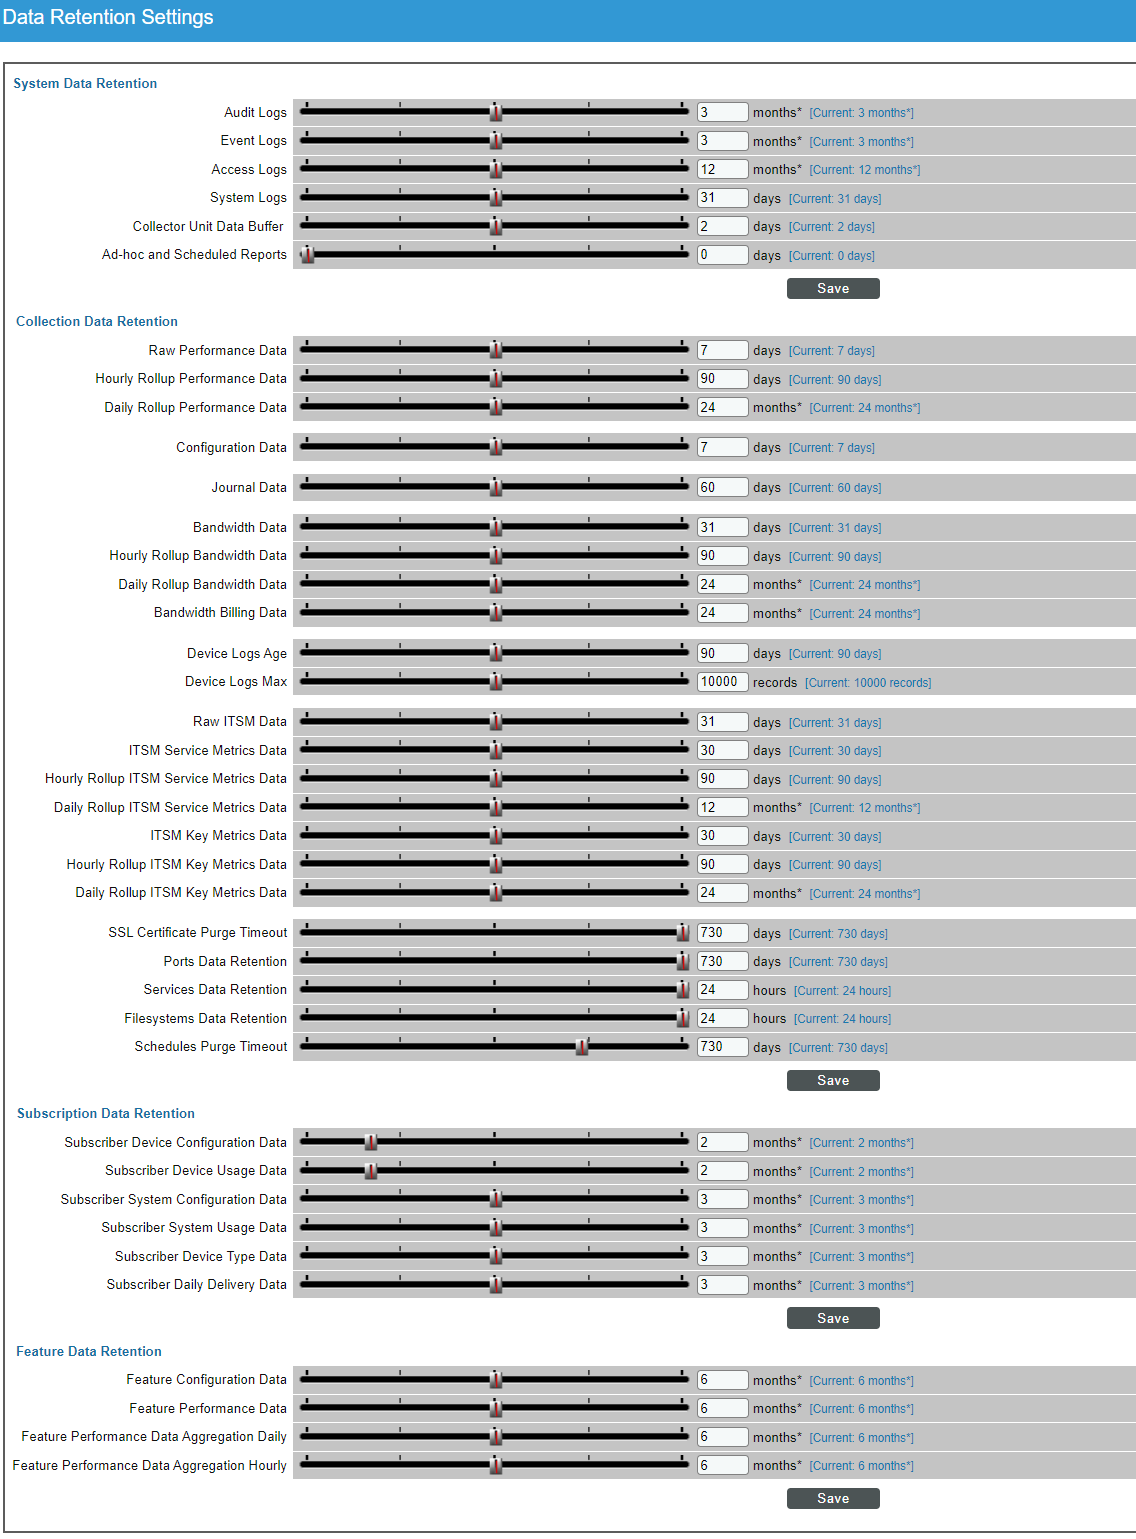Screen dimensions: 1136x1539
Task: Click the Ad-hoc and Scheduled Reports slider handle
Action: [308, 255]
